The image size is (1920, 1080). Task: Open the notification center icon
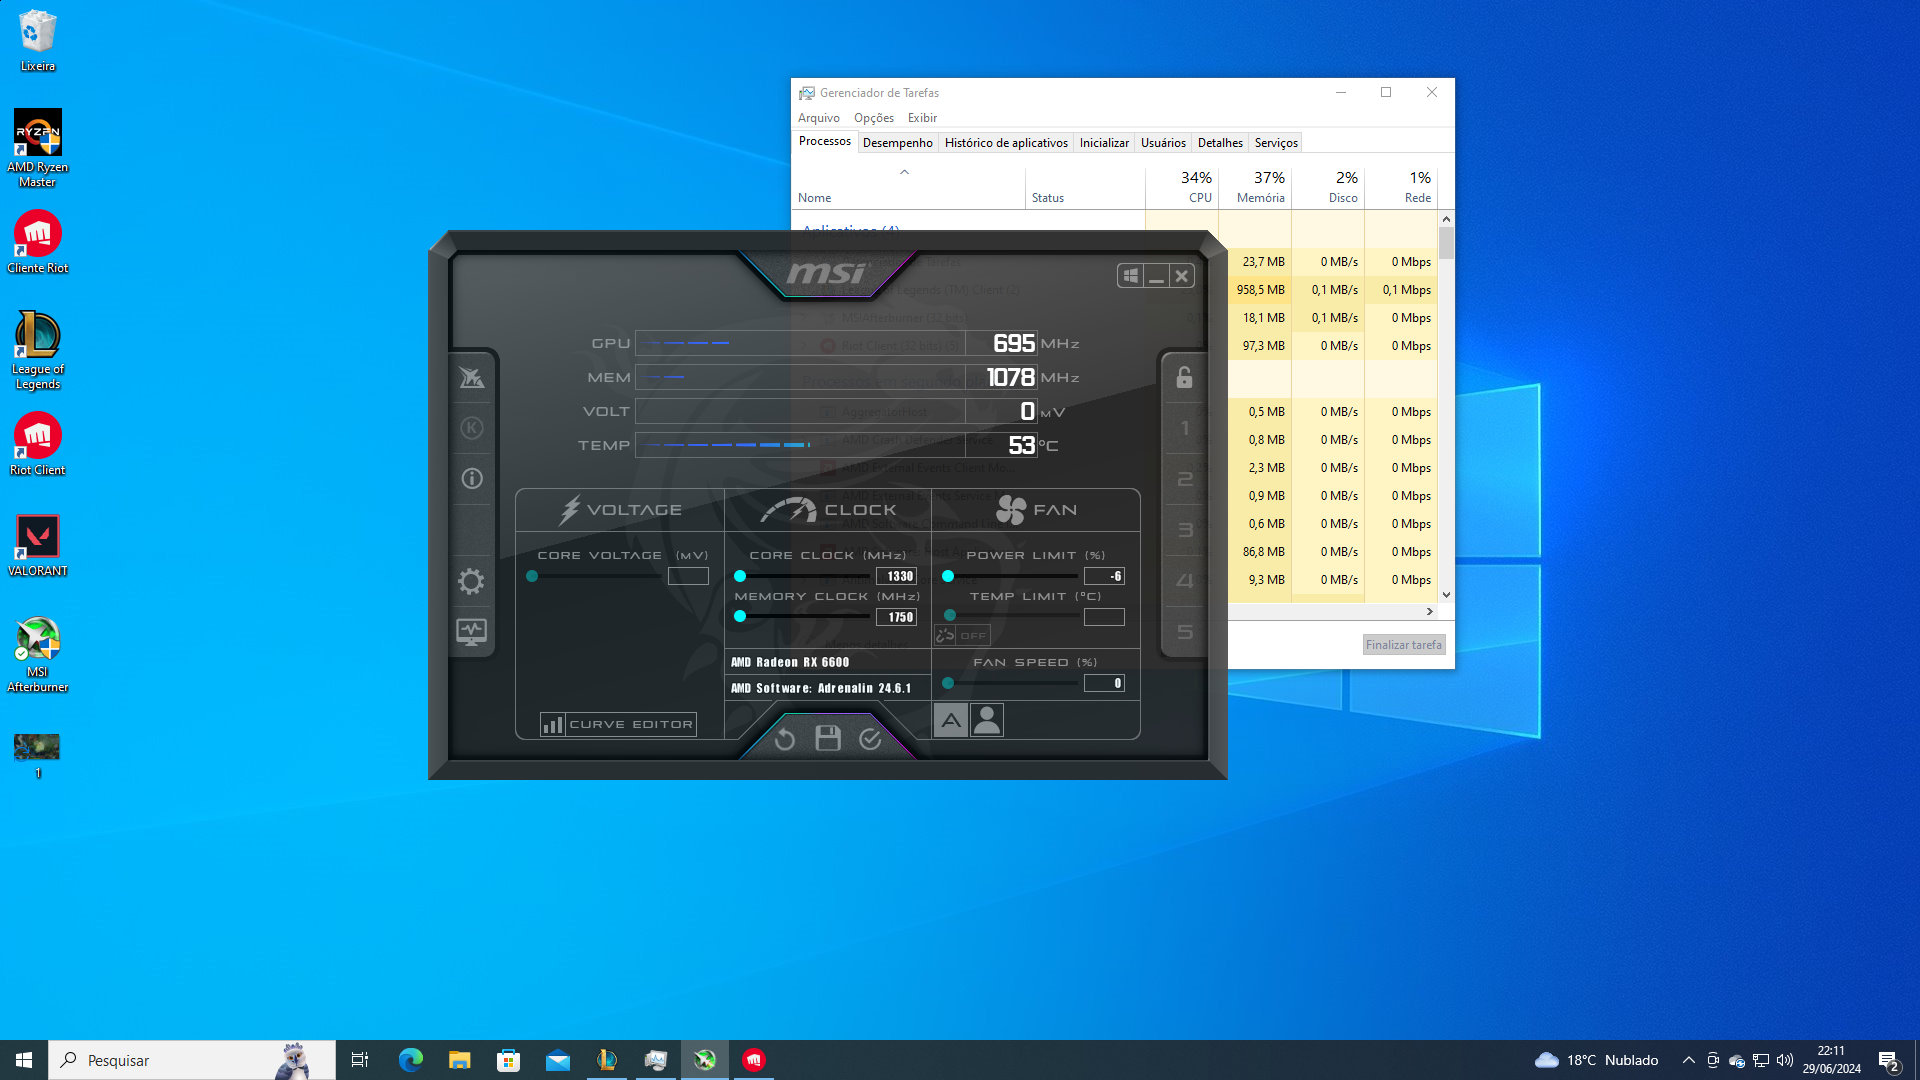1888,1060
